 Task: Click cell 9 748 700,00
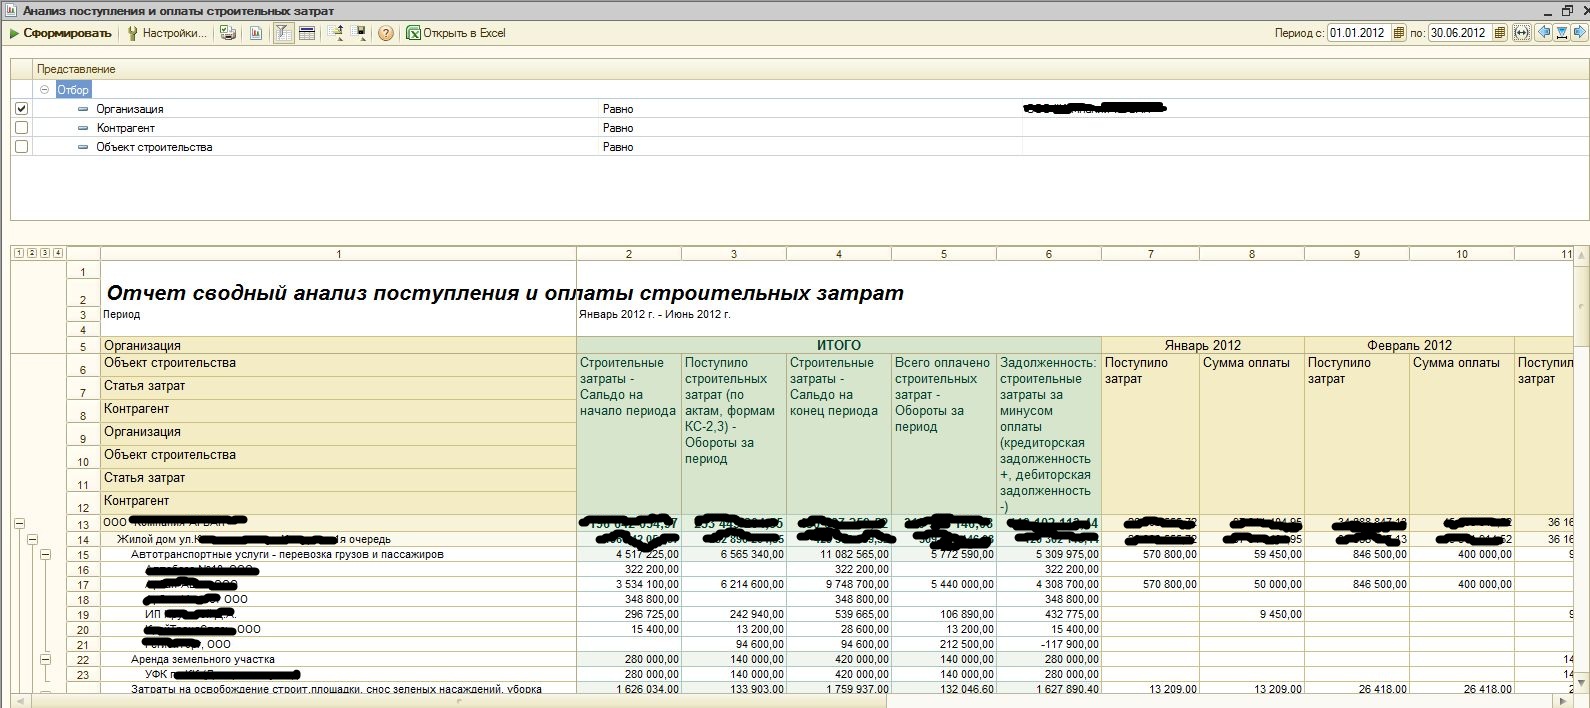click(x=839, y=584)
